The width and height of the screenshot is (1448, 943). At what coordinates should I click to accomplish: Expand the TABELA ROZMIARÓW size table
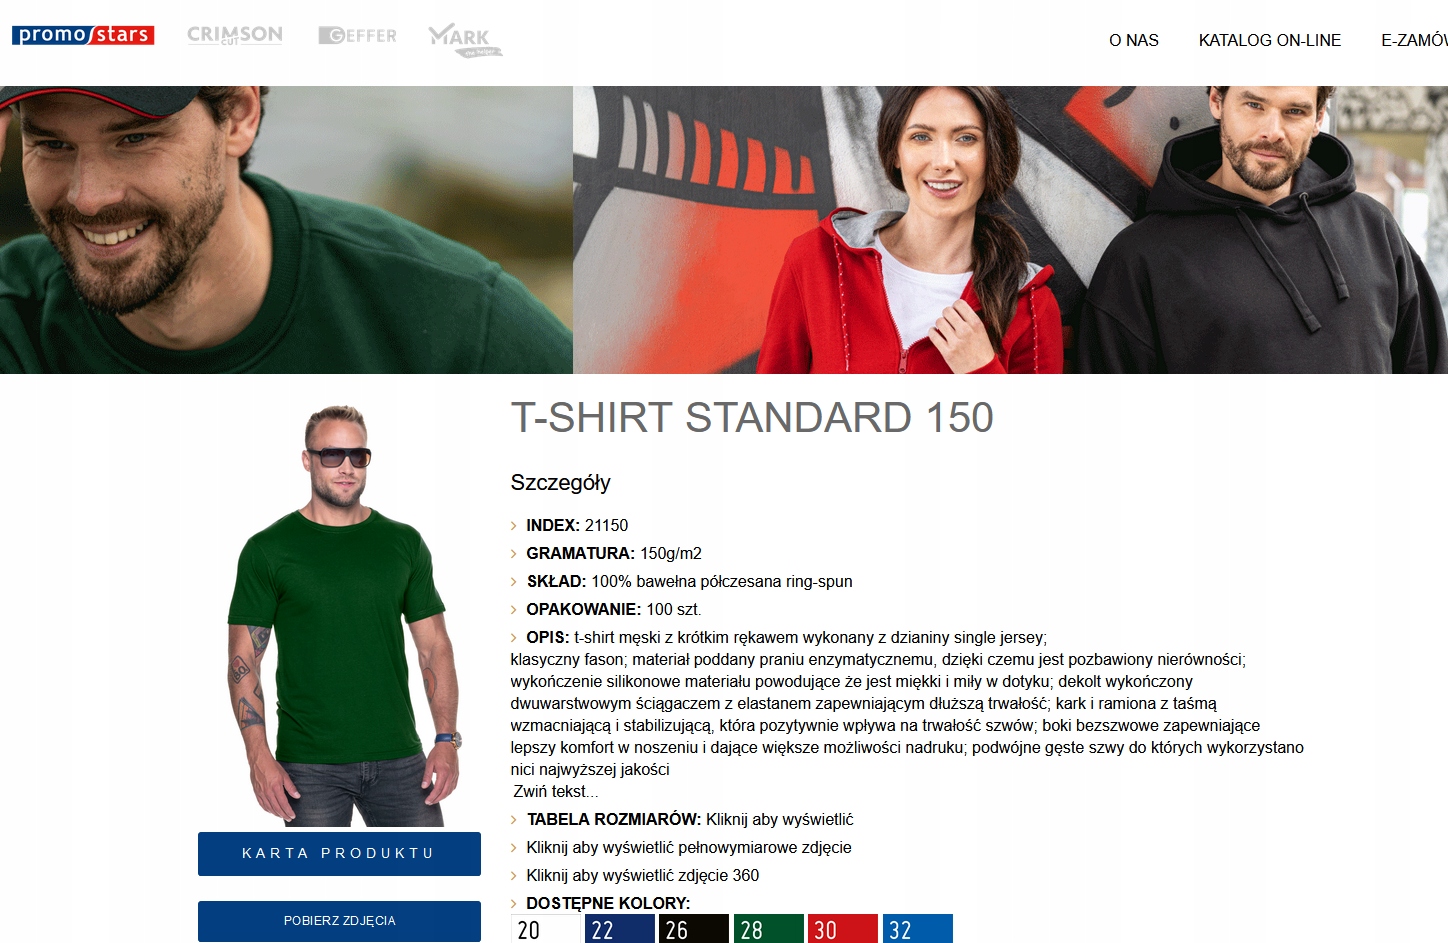tap(690, 819)
